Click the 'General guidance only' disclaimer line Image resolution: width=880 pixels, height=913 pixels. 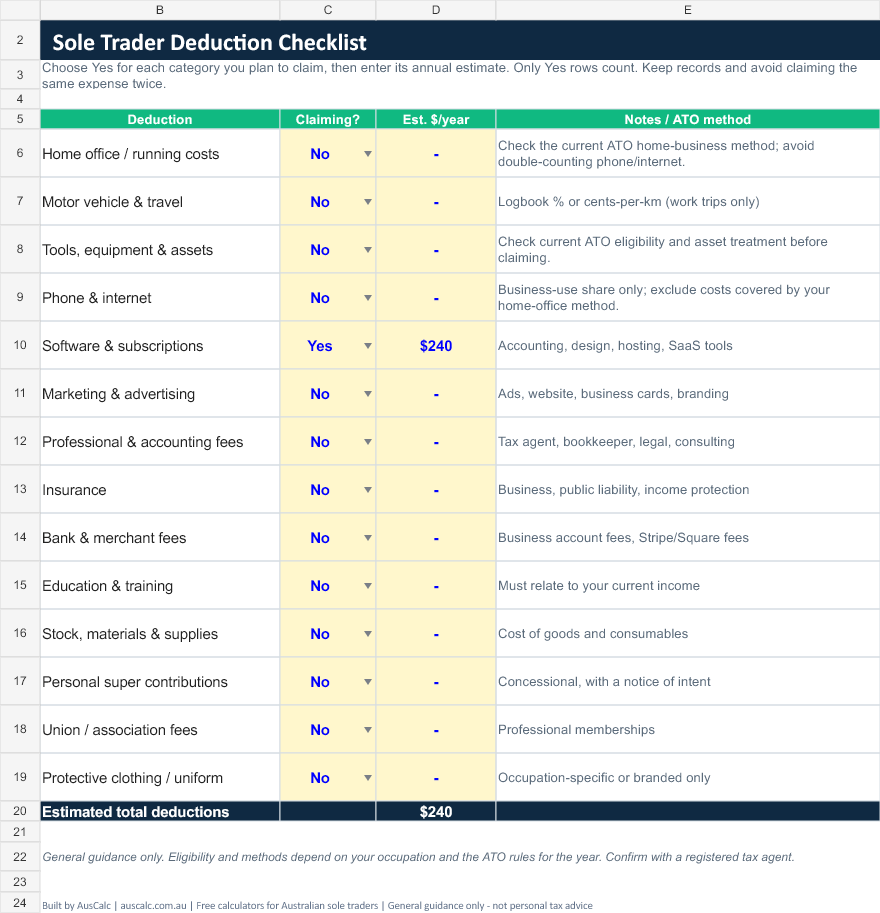click(x=418, y=857)
